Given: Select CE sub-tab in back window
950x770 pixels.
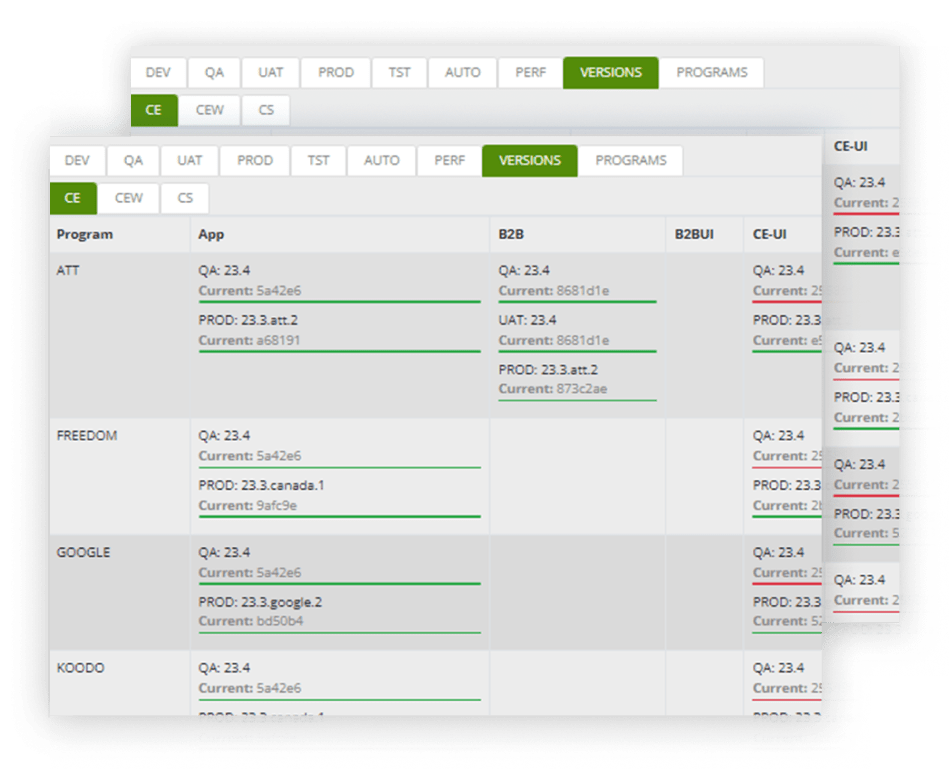Looking at the screenshot, I should (x=154, y=110).
